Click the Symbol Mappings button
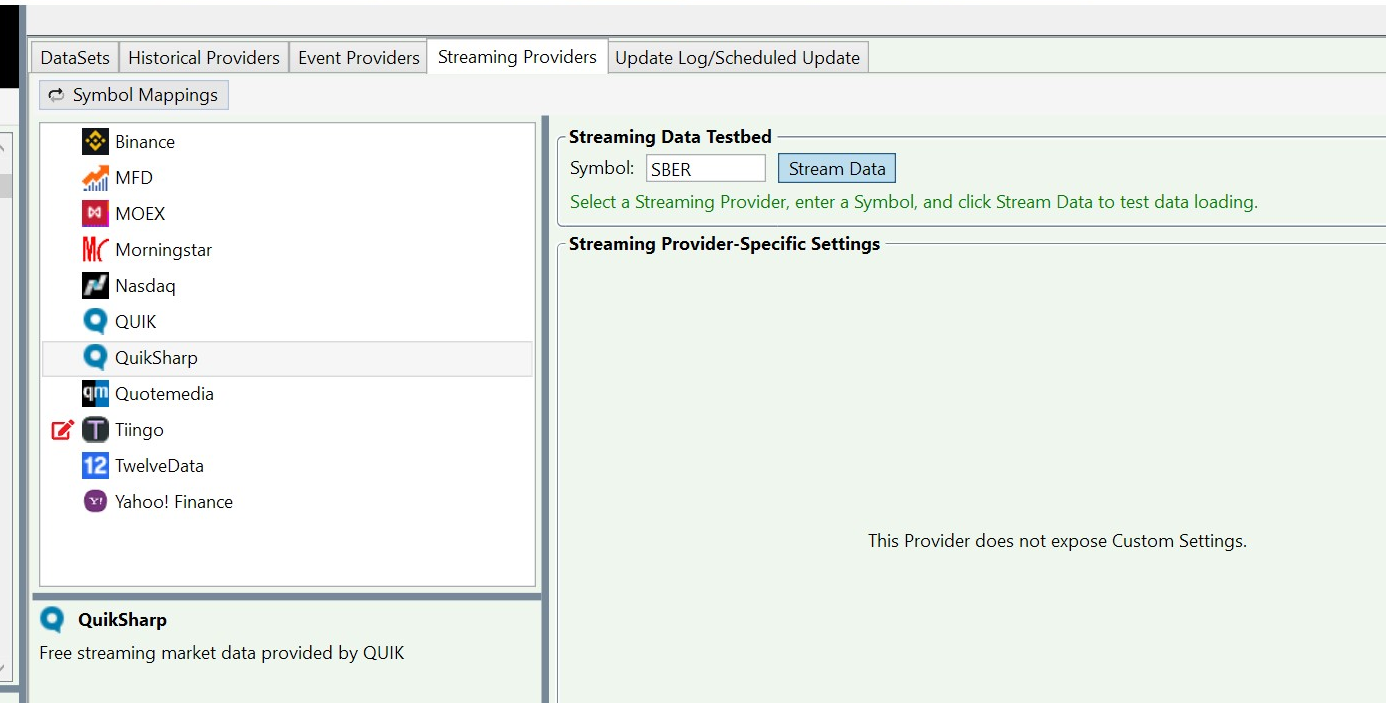This screenshot has height=703, width=1386. [134, 95]
